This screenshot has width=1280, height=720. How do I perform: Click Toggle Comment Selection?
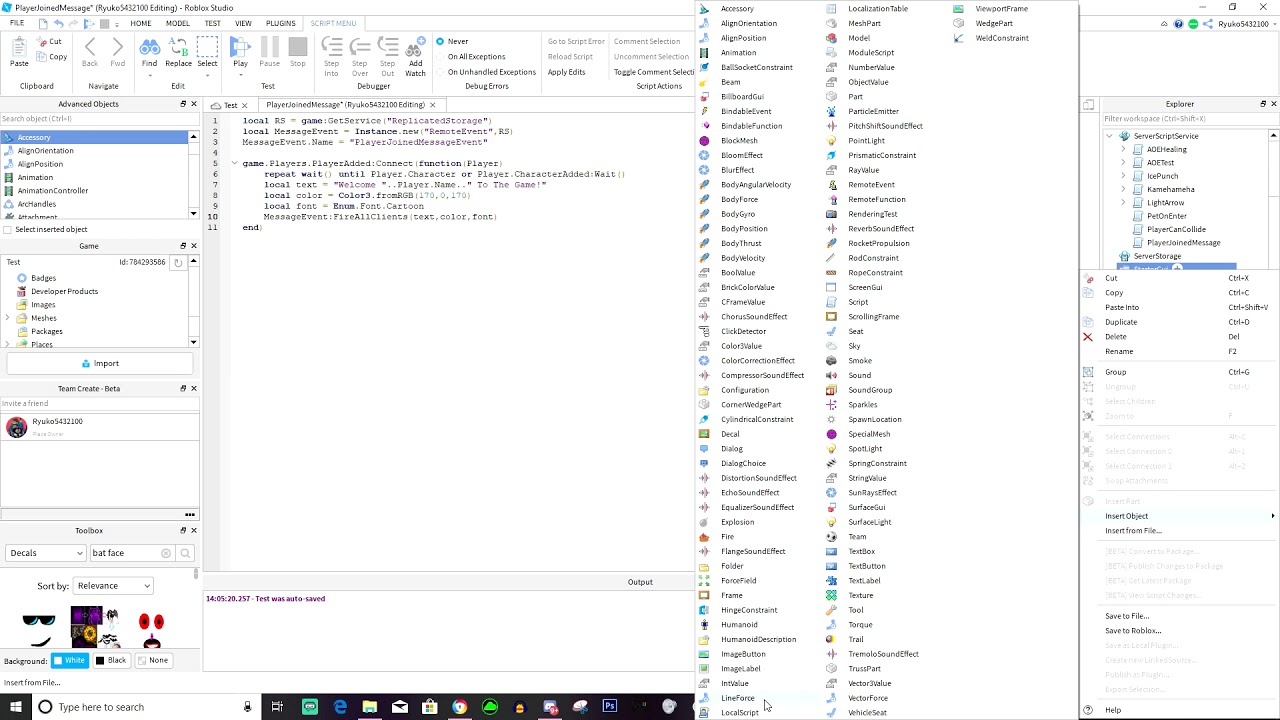pyautogui.click(x=653, y=72)
